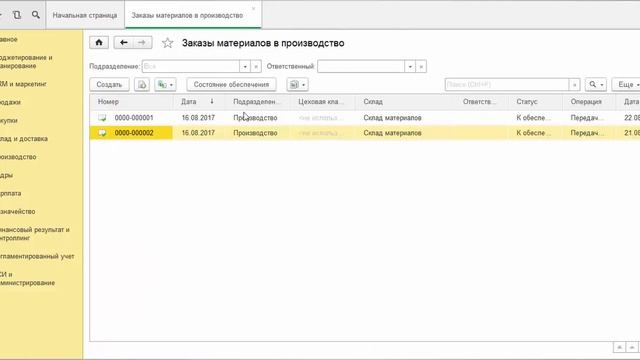
Task: Click Производство in row 0000-000002
Action: pos(255,133)
